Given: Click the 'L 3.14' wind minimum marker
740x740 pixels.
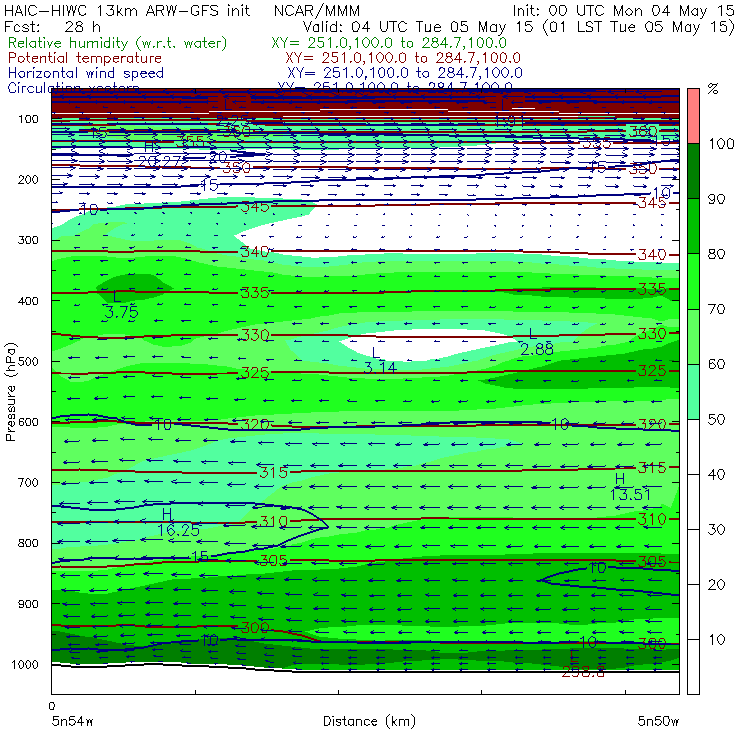Looking at the screenshot, I should point(380,360).
